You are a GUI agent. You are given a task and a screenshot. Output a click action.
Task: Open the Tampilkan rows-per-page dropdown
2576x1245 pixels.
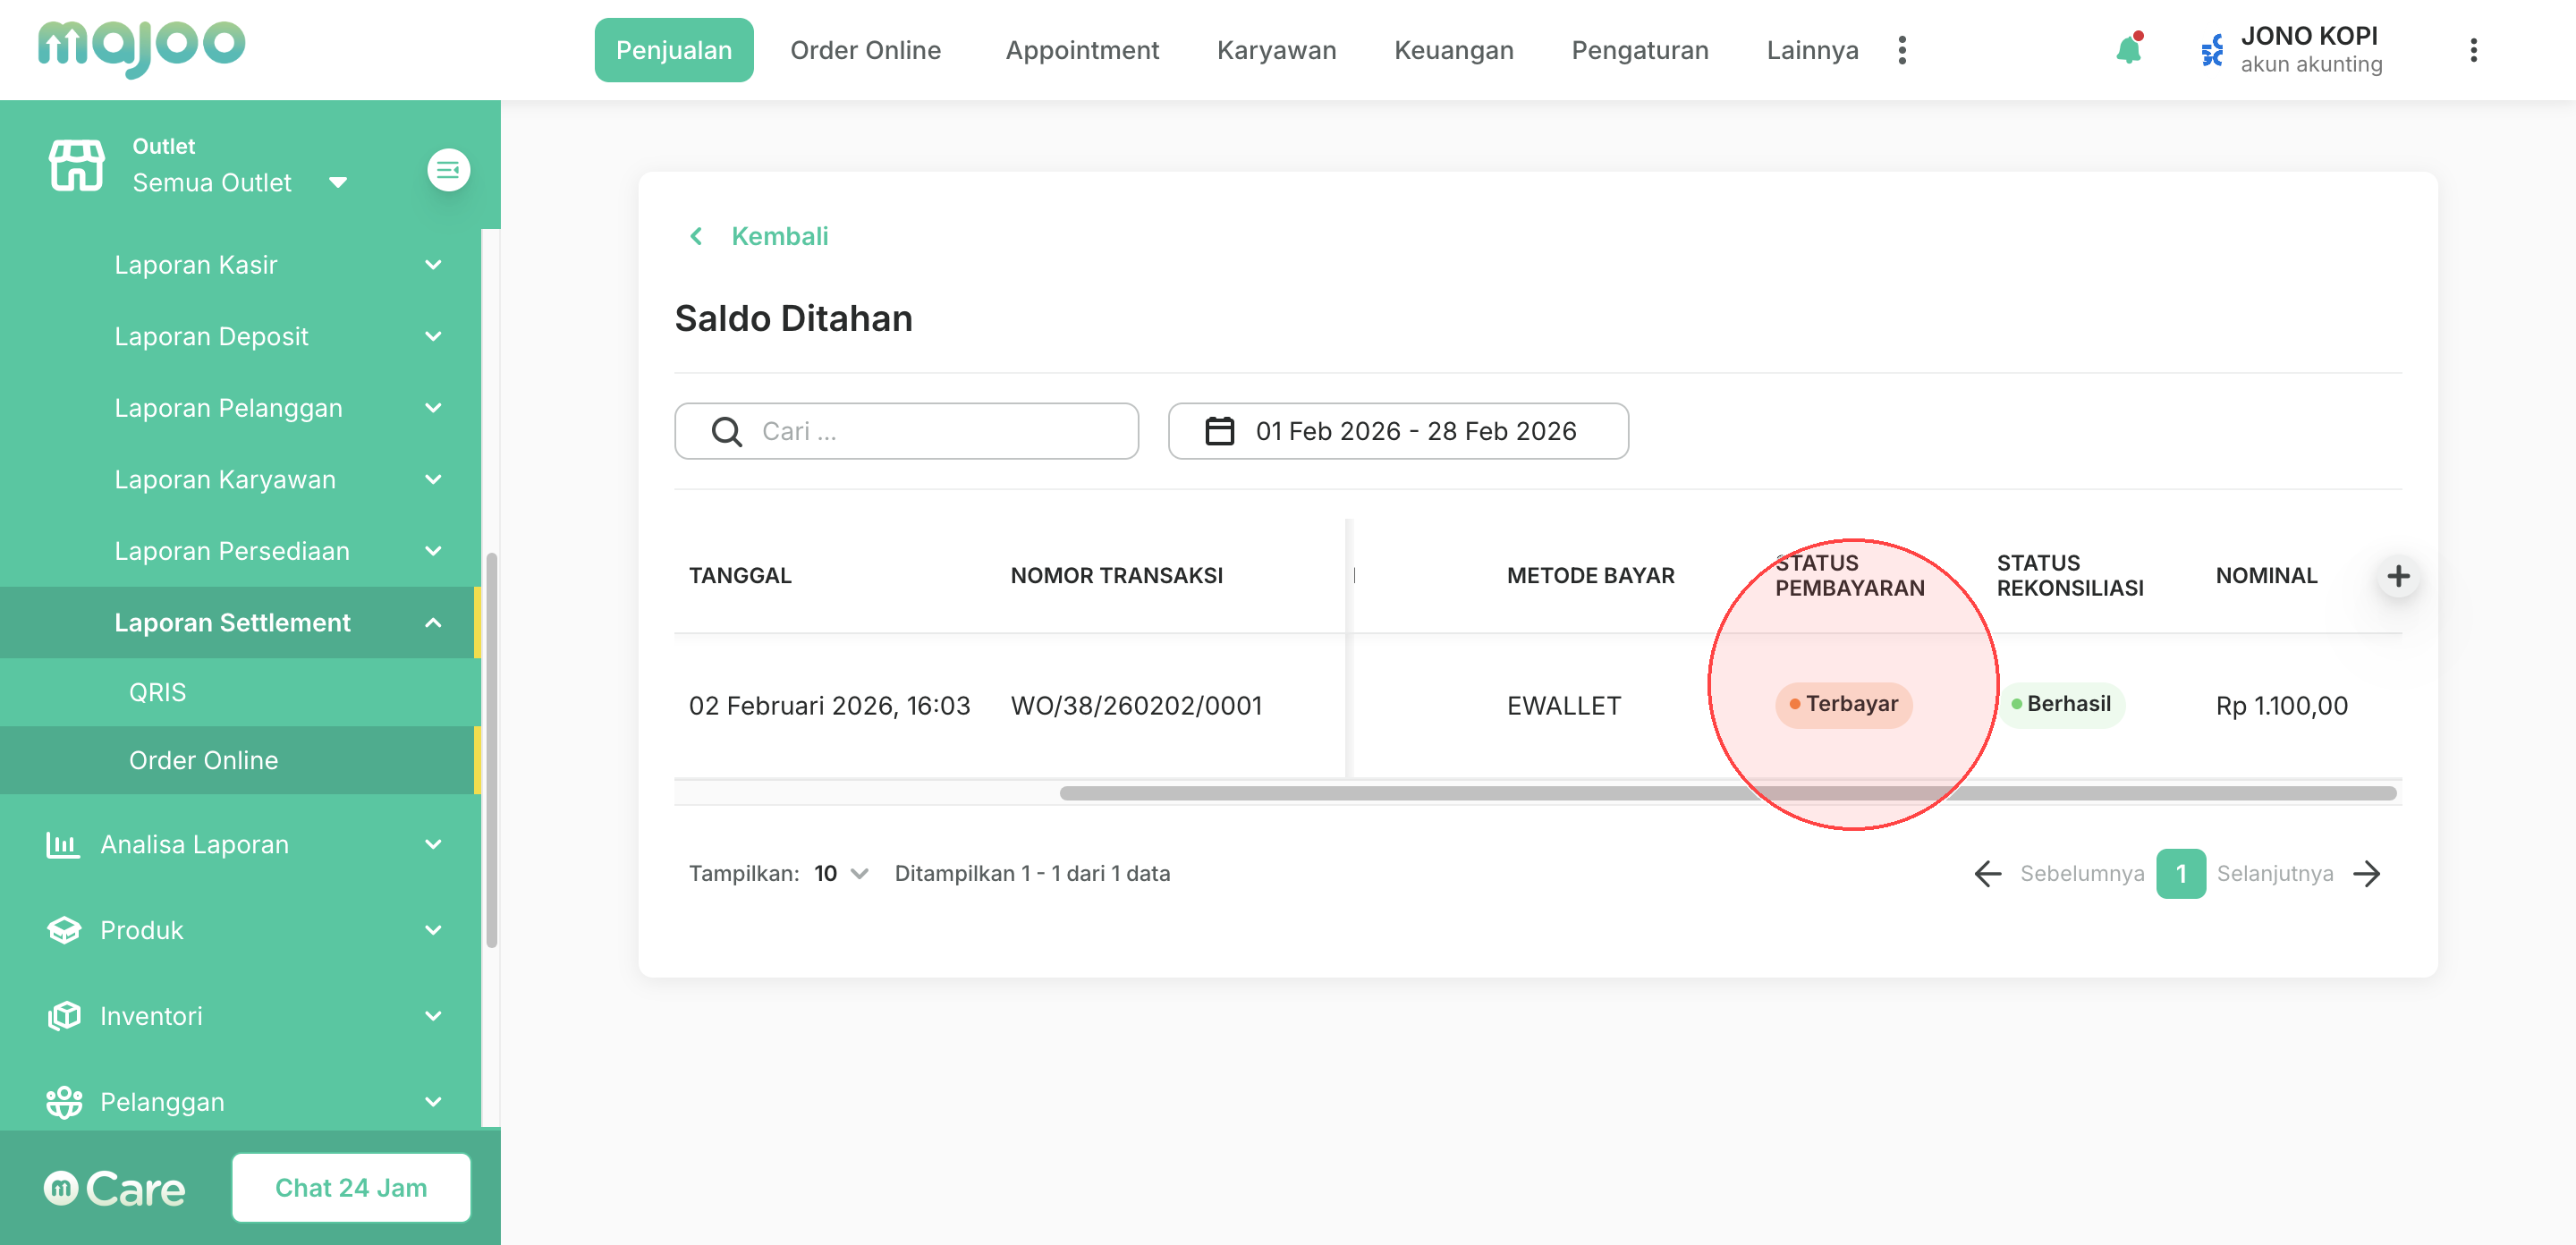[x=841, y=873]
